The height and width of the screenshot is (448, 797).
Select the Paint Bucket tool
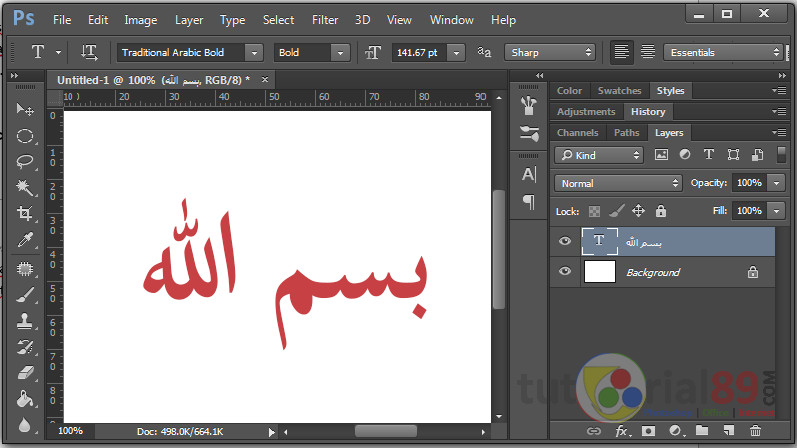tap(24, 400)
